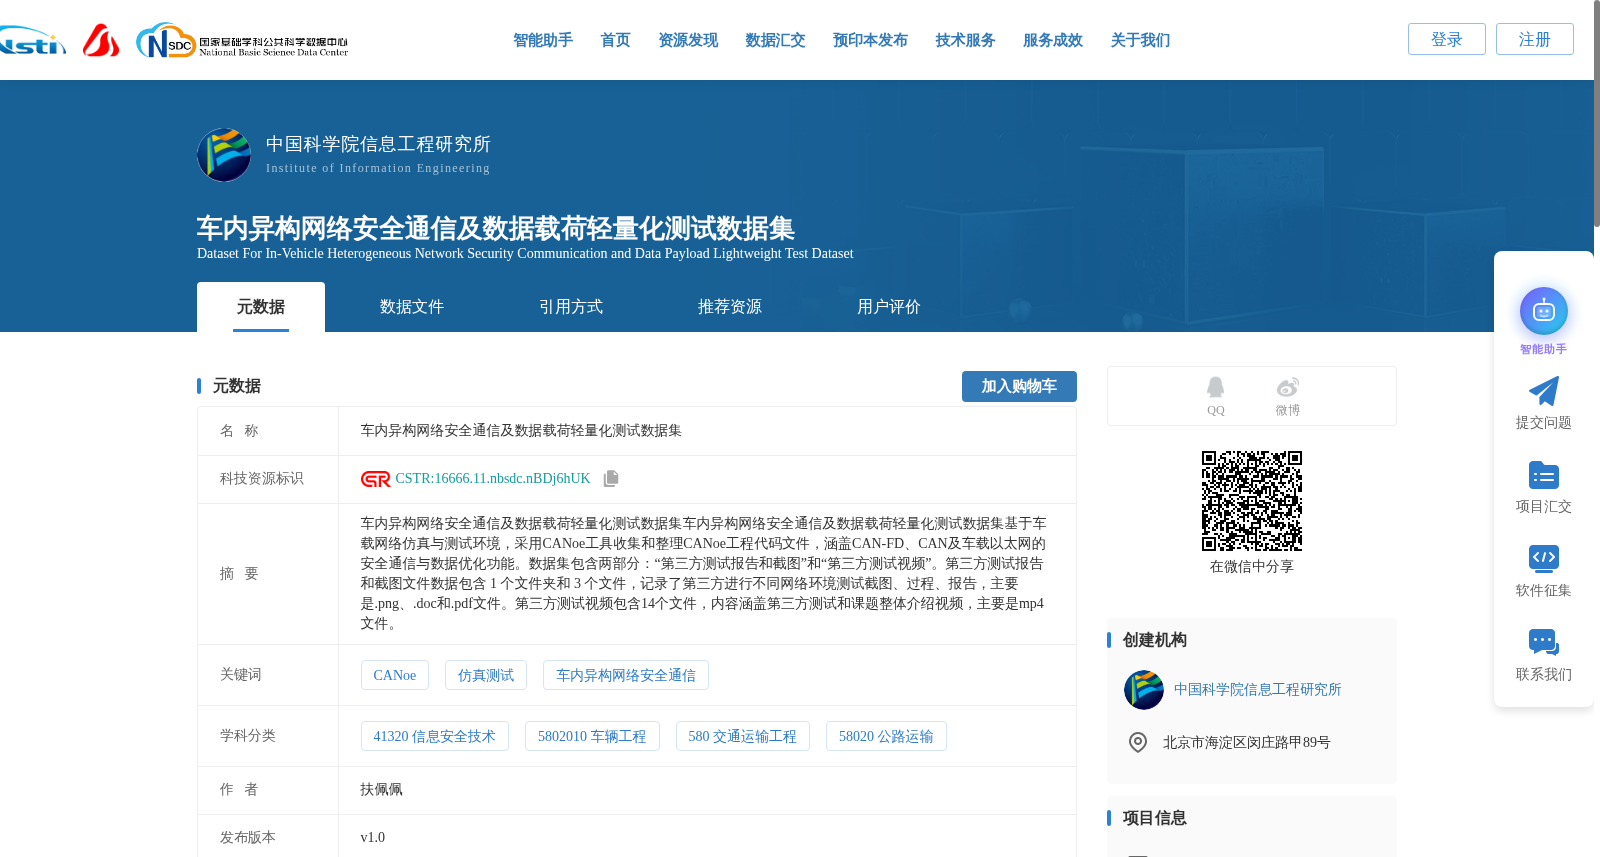The width and height of the screenshot is (1600, 857).
Task: Open the 数据汇交 menu
Action: click(775, 40)
